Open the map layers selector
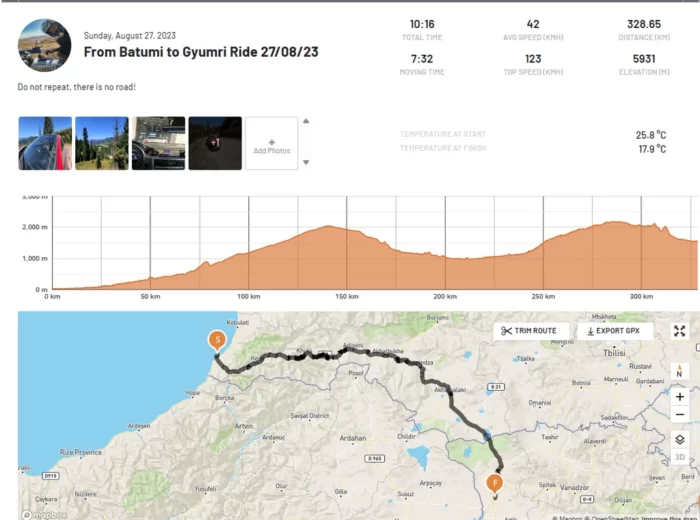 680,439
